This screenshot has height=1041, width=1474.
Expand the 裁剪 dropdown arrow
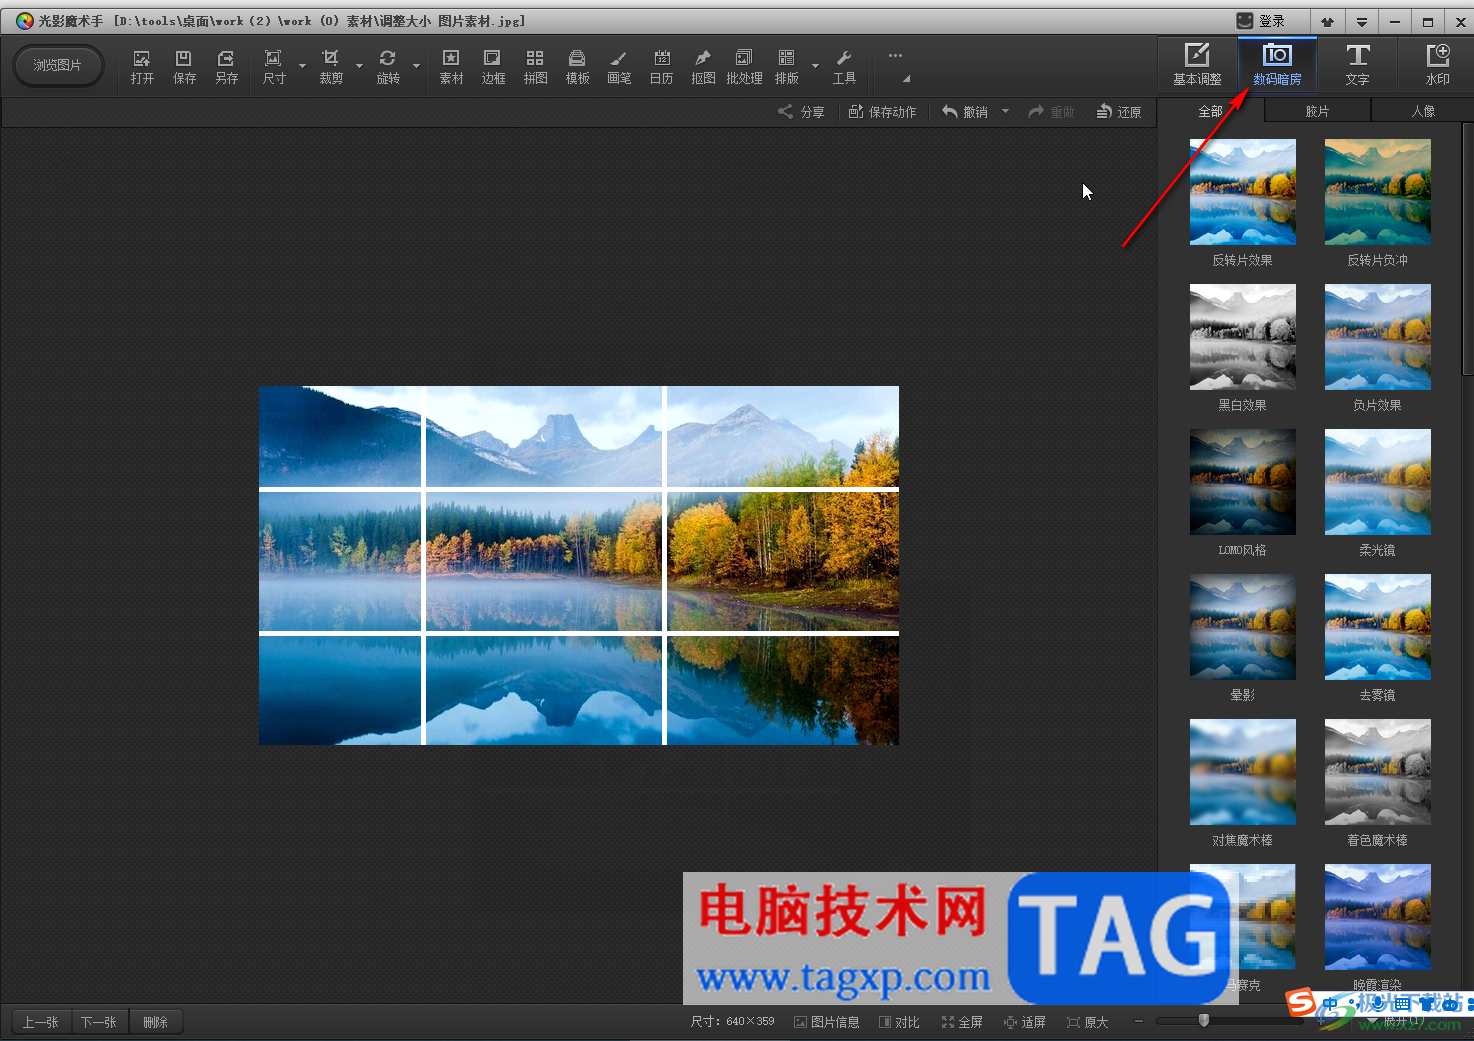click(x=359, y=66)
